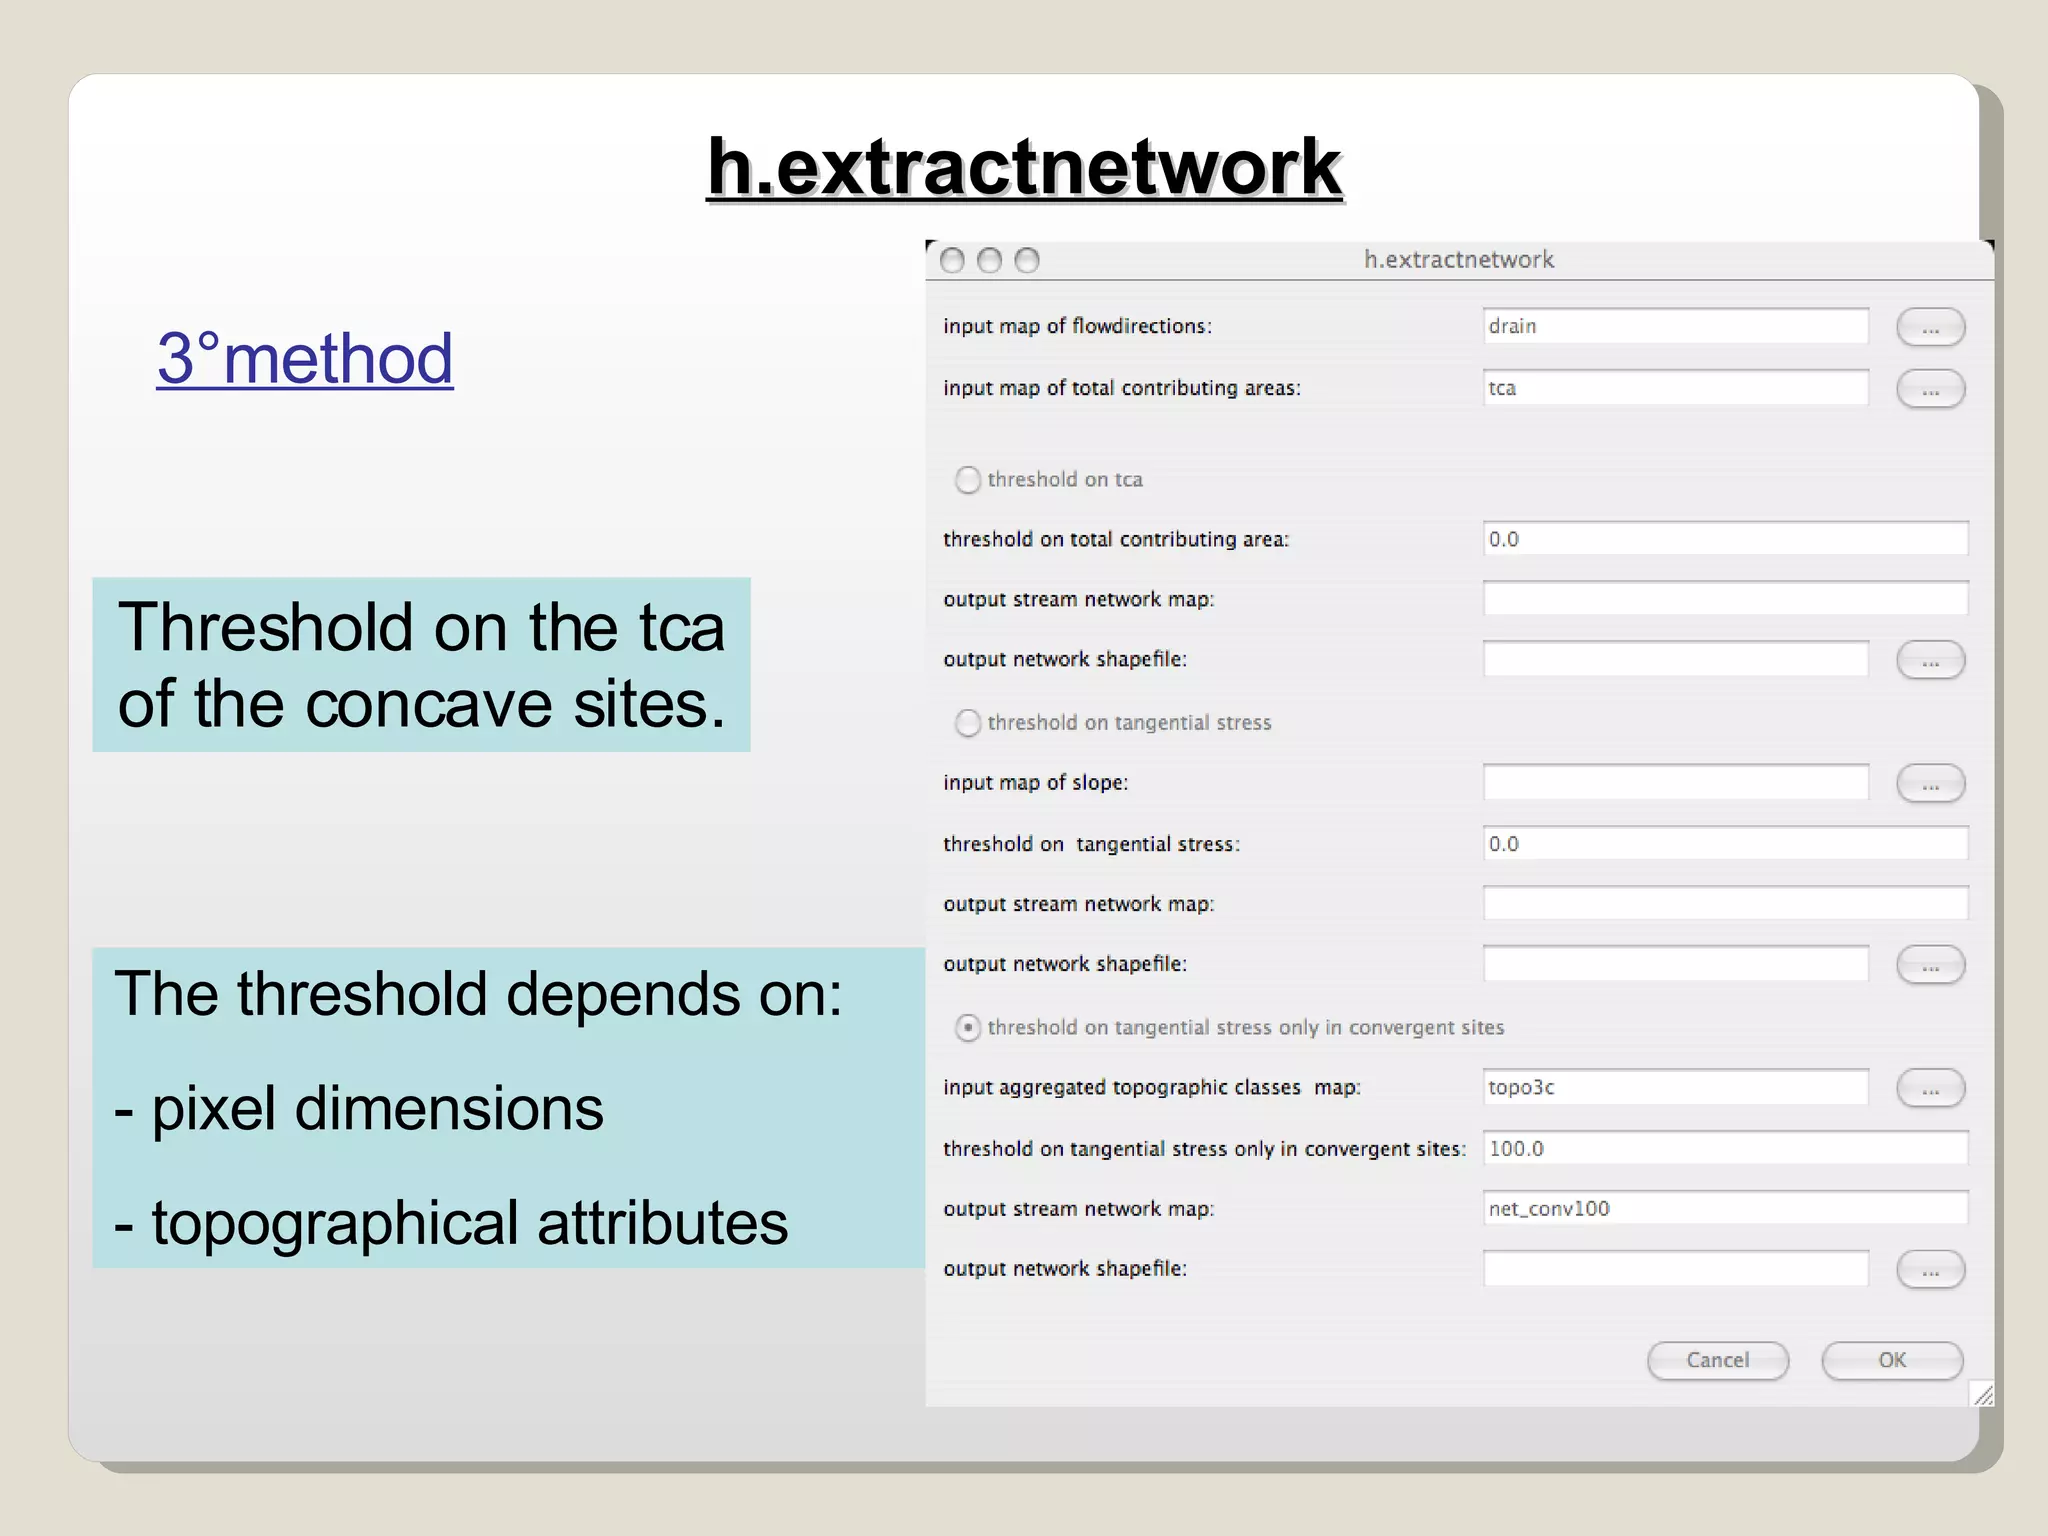Click the 'net_conv100' output stream network field
Image resolution: width=2048 pixels, height=1536 pixels.
[1725, 1208]
